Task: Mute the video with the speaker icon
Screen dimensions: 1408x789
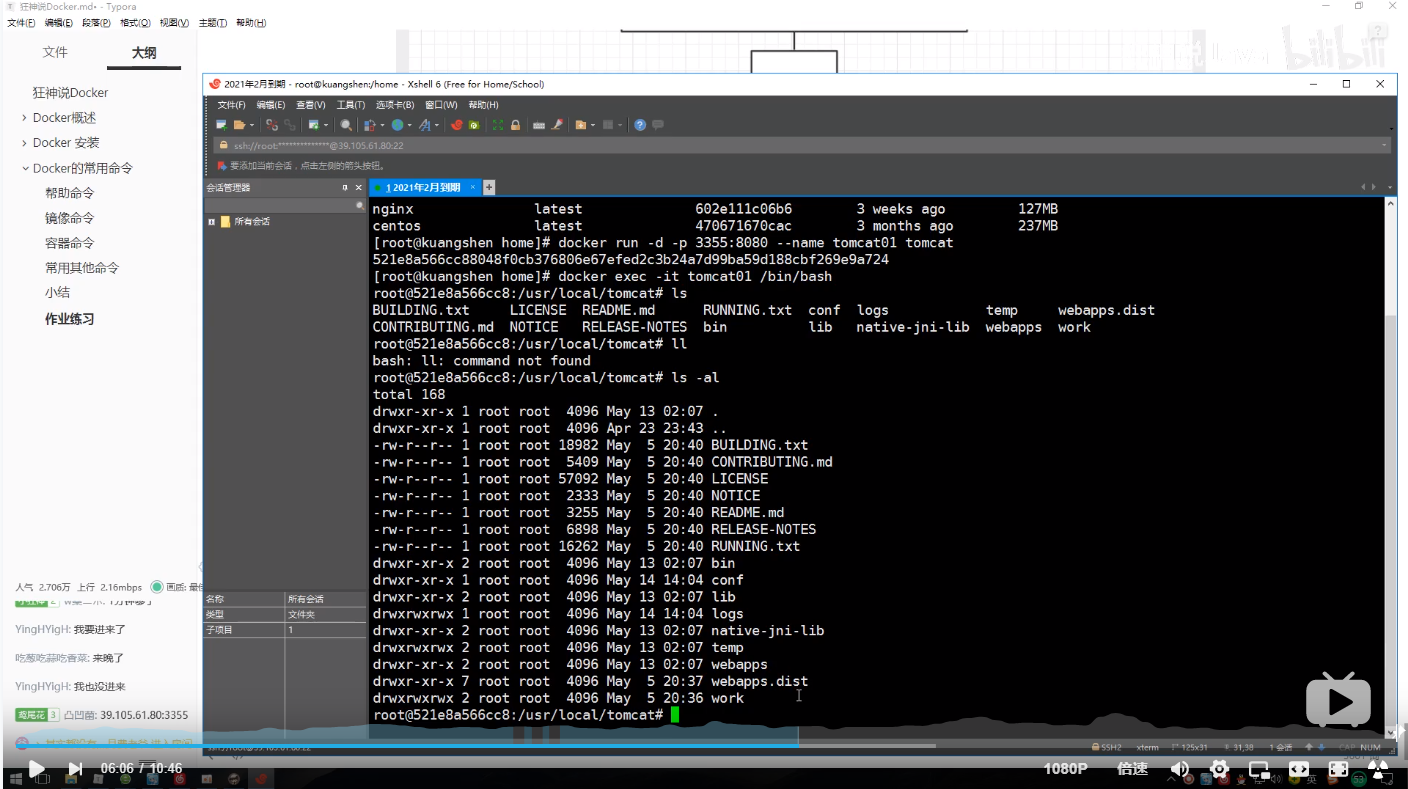Action: (1180, 768)
